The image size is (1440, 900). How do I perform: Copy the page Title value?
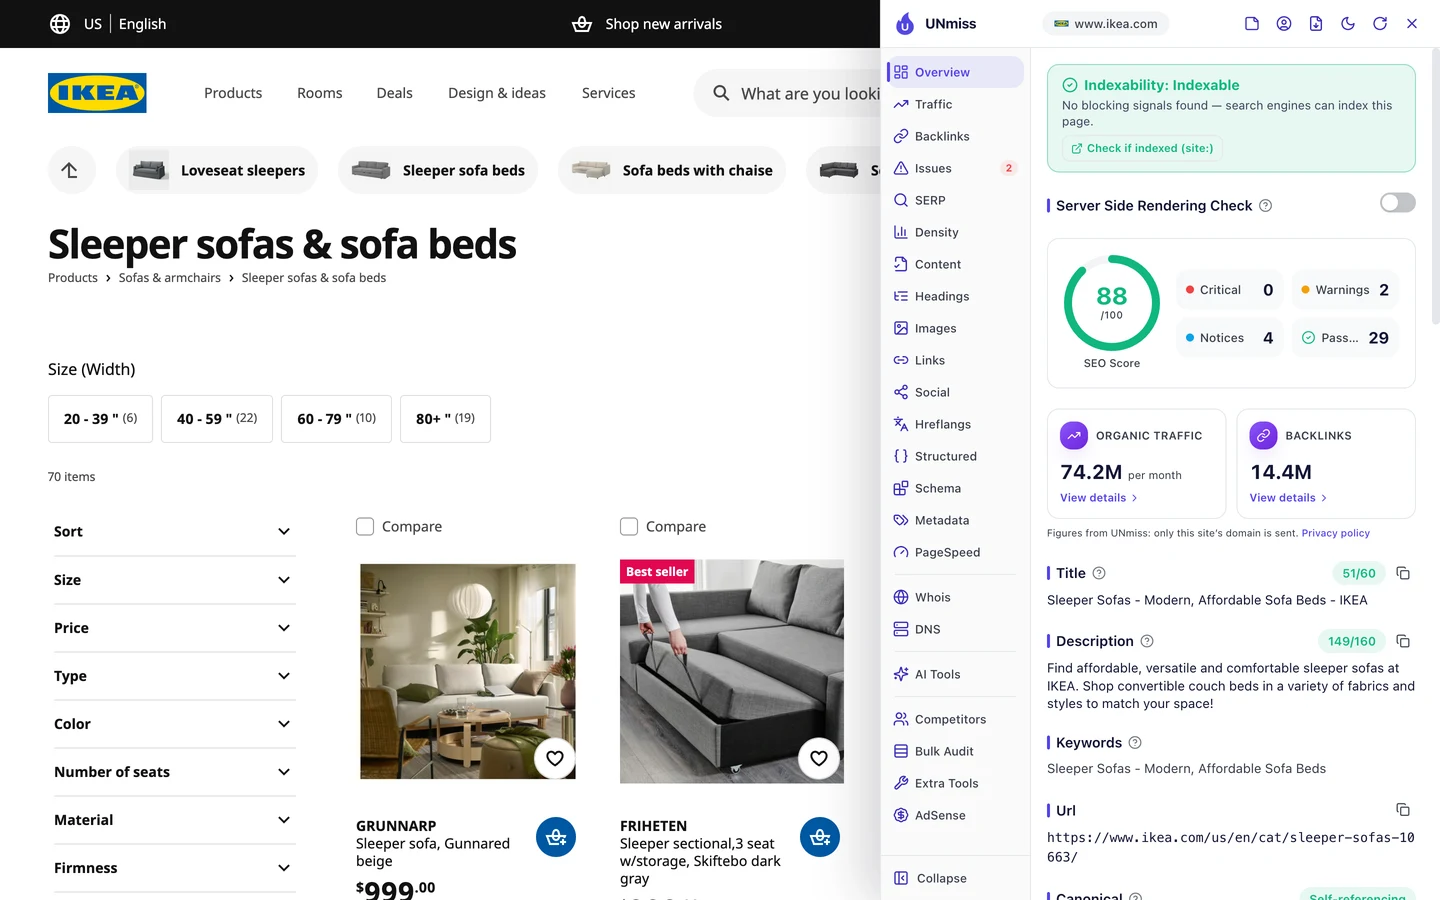[x=1403, y=573]
